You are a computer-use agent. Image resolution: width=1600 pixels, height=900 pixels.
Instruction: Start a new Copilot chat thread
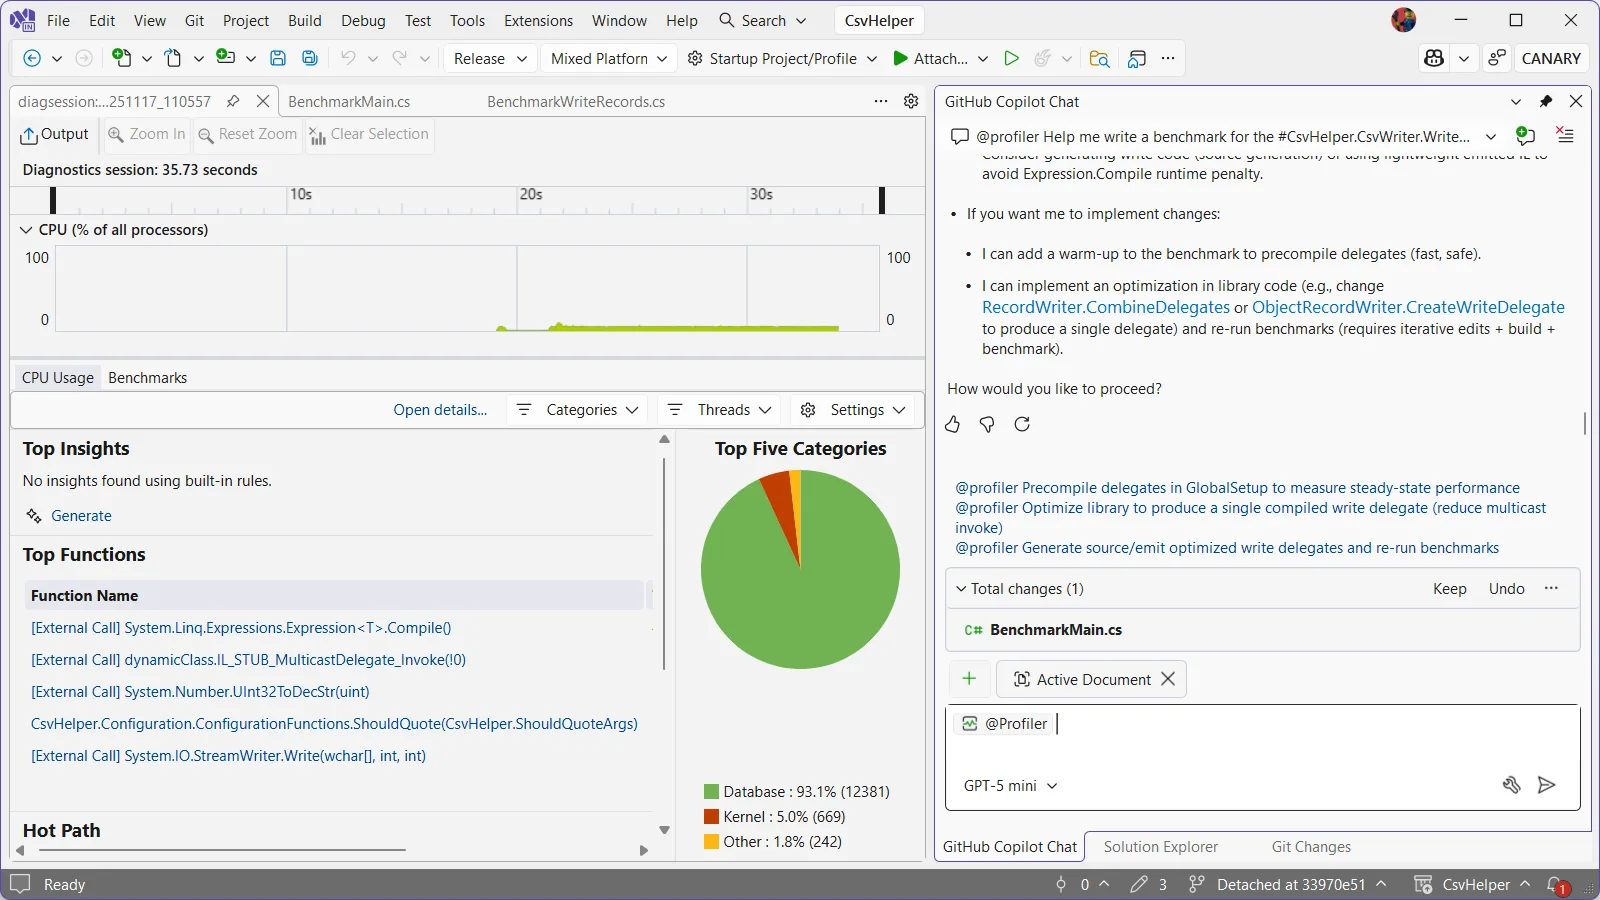pos(1525,136)
